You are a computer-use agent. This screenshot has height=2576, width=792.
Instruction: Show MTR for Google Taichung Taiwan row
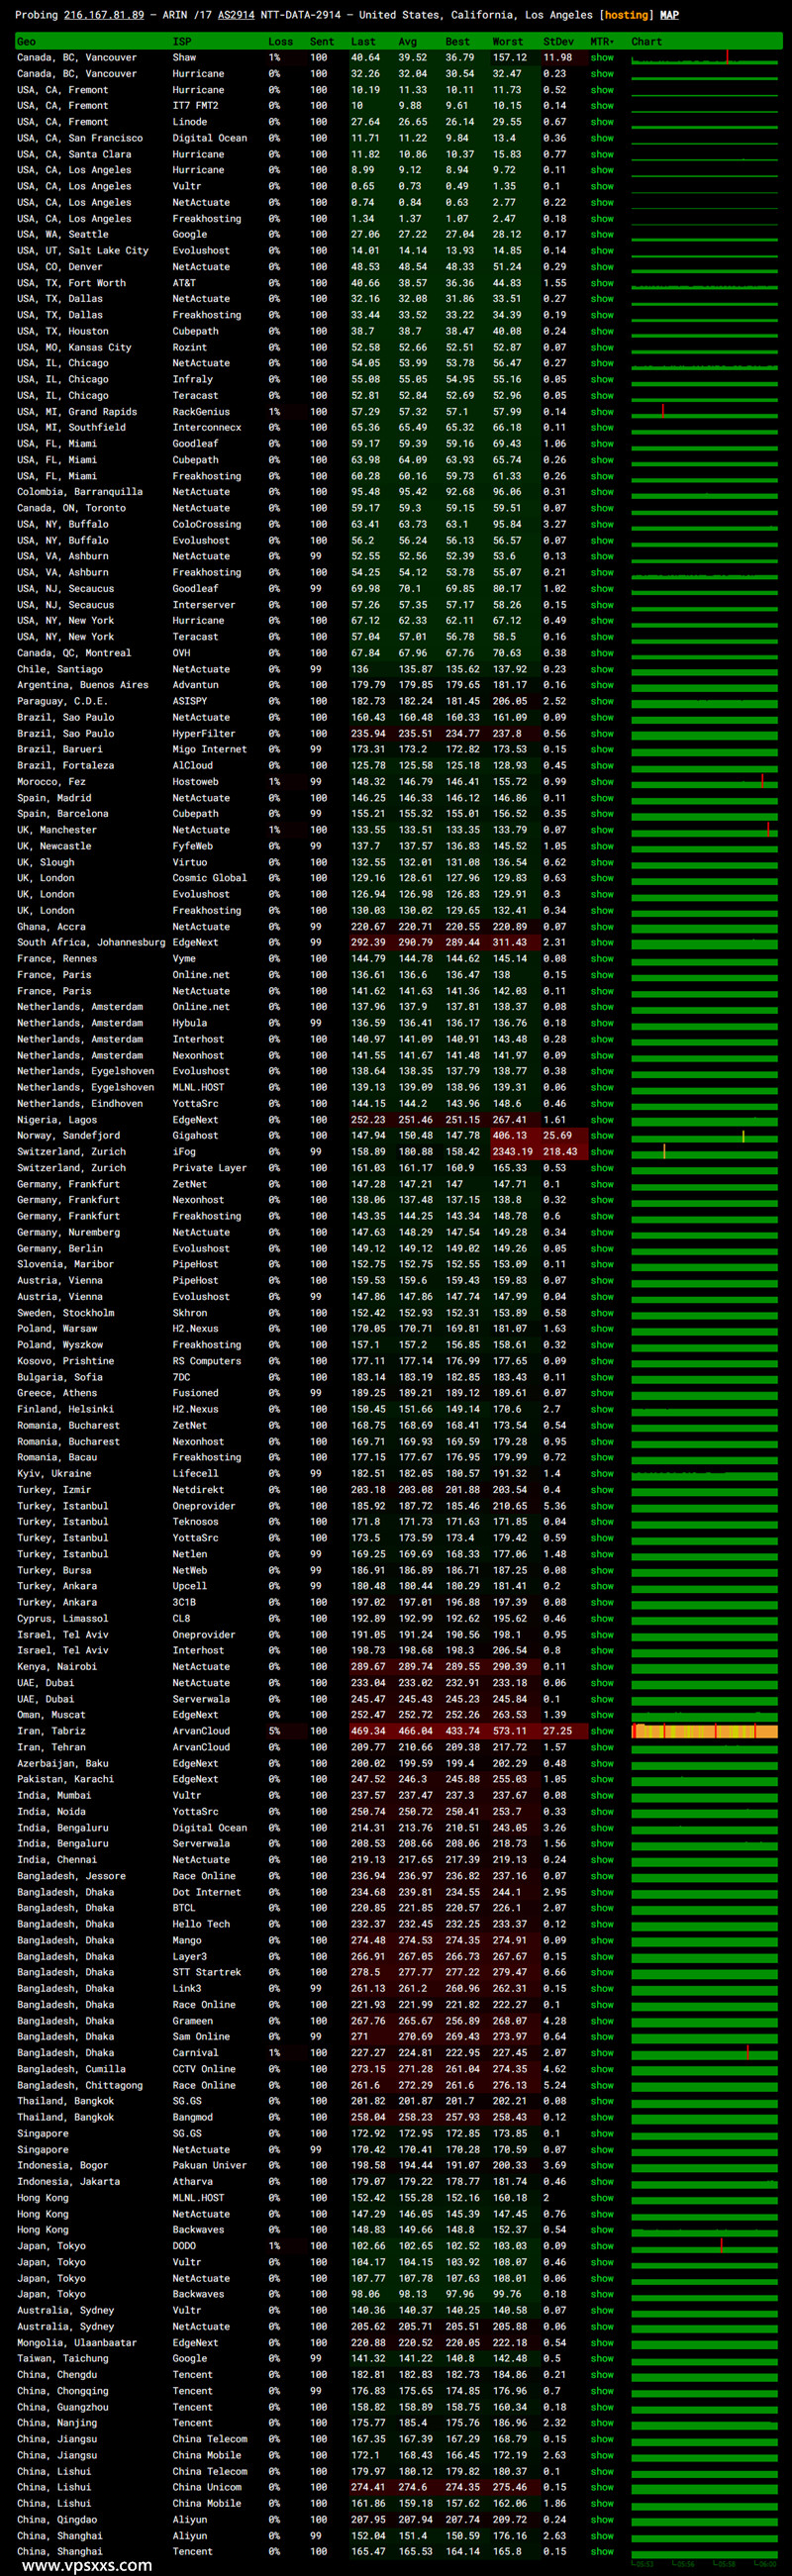[x=602, y=2358]
